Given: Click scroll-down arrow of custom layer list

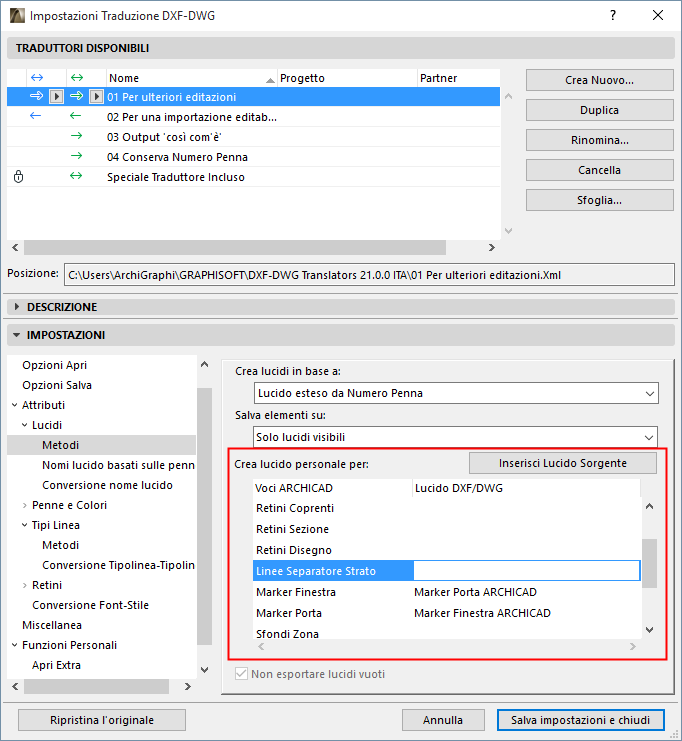Looking at the screenshot, I should point(650,630).
